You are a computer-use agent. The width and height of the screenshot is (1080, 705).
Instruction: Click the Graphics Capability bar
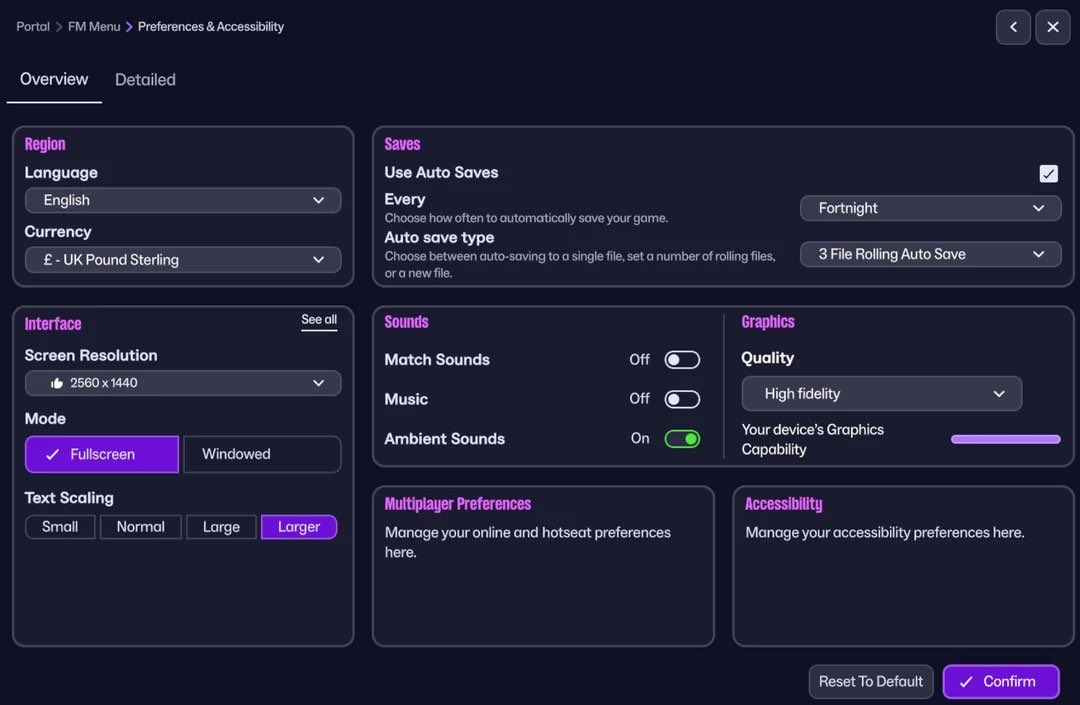point(1005,439)
